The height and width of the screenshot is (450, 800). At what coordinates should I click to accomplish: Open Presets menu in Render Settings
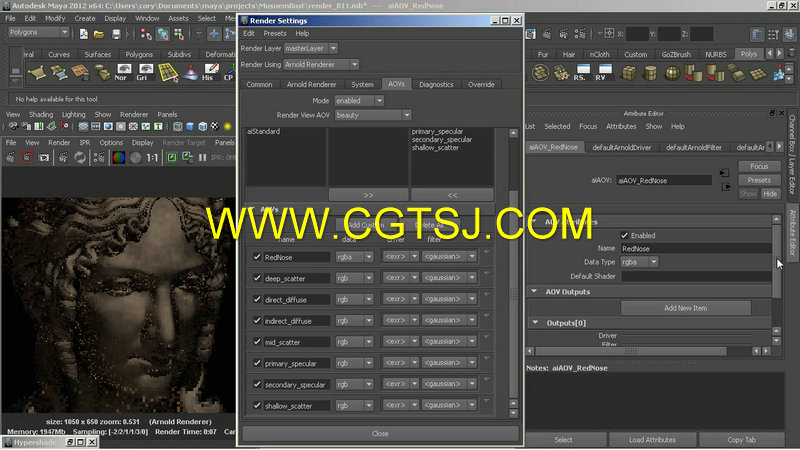pos(274,34)
